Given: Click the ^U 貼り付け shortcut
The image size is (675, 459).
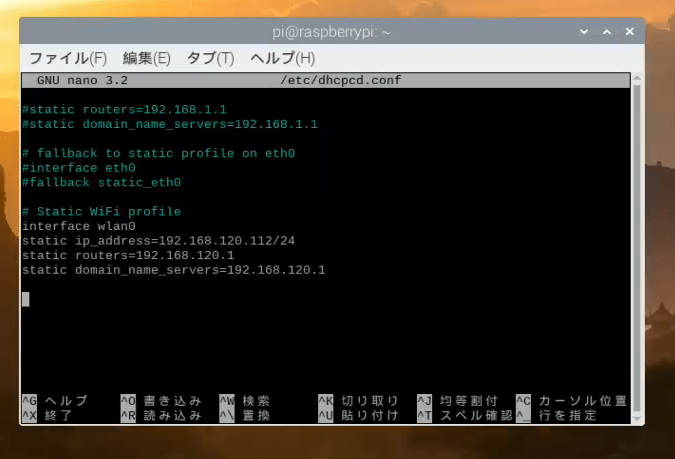Looking at the screenshot, I should tap(359, 416).
